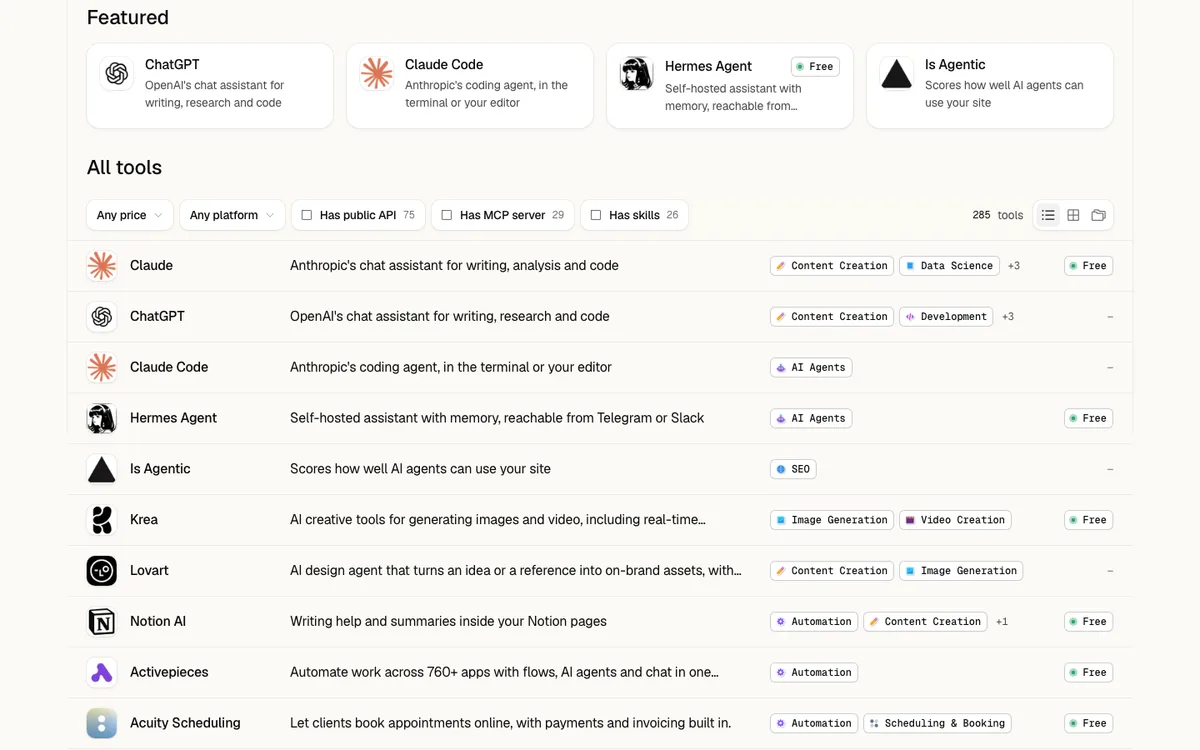Click the Notion AI row logo icon

(101, 622)
